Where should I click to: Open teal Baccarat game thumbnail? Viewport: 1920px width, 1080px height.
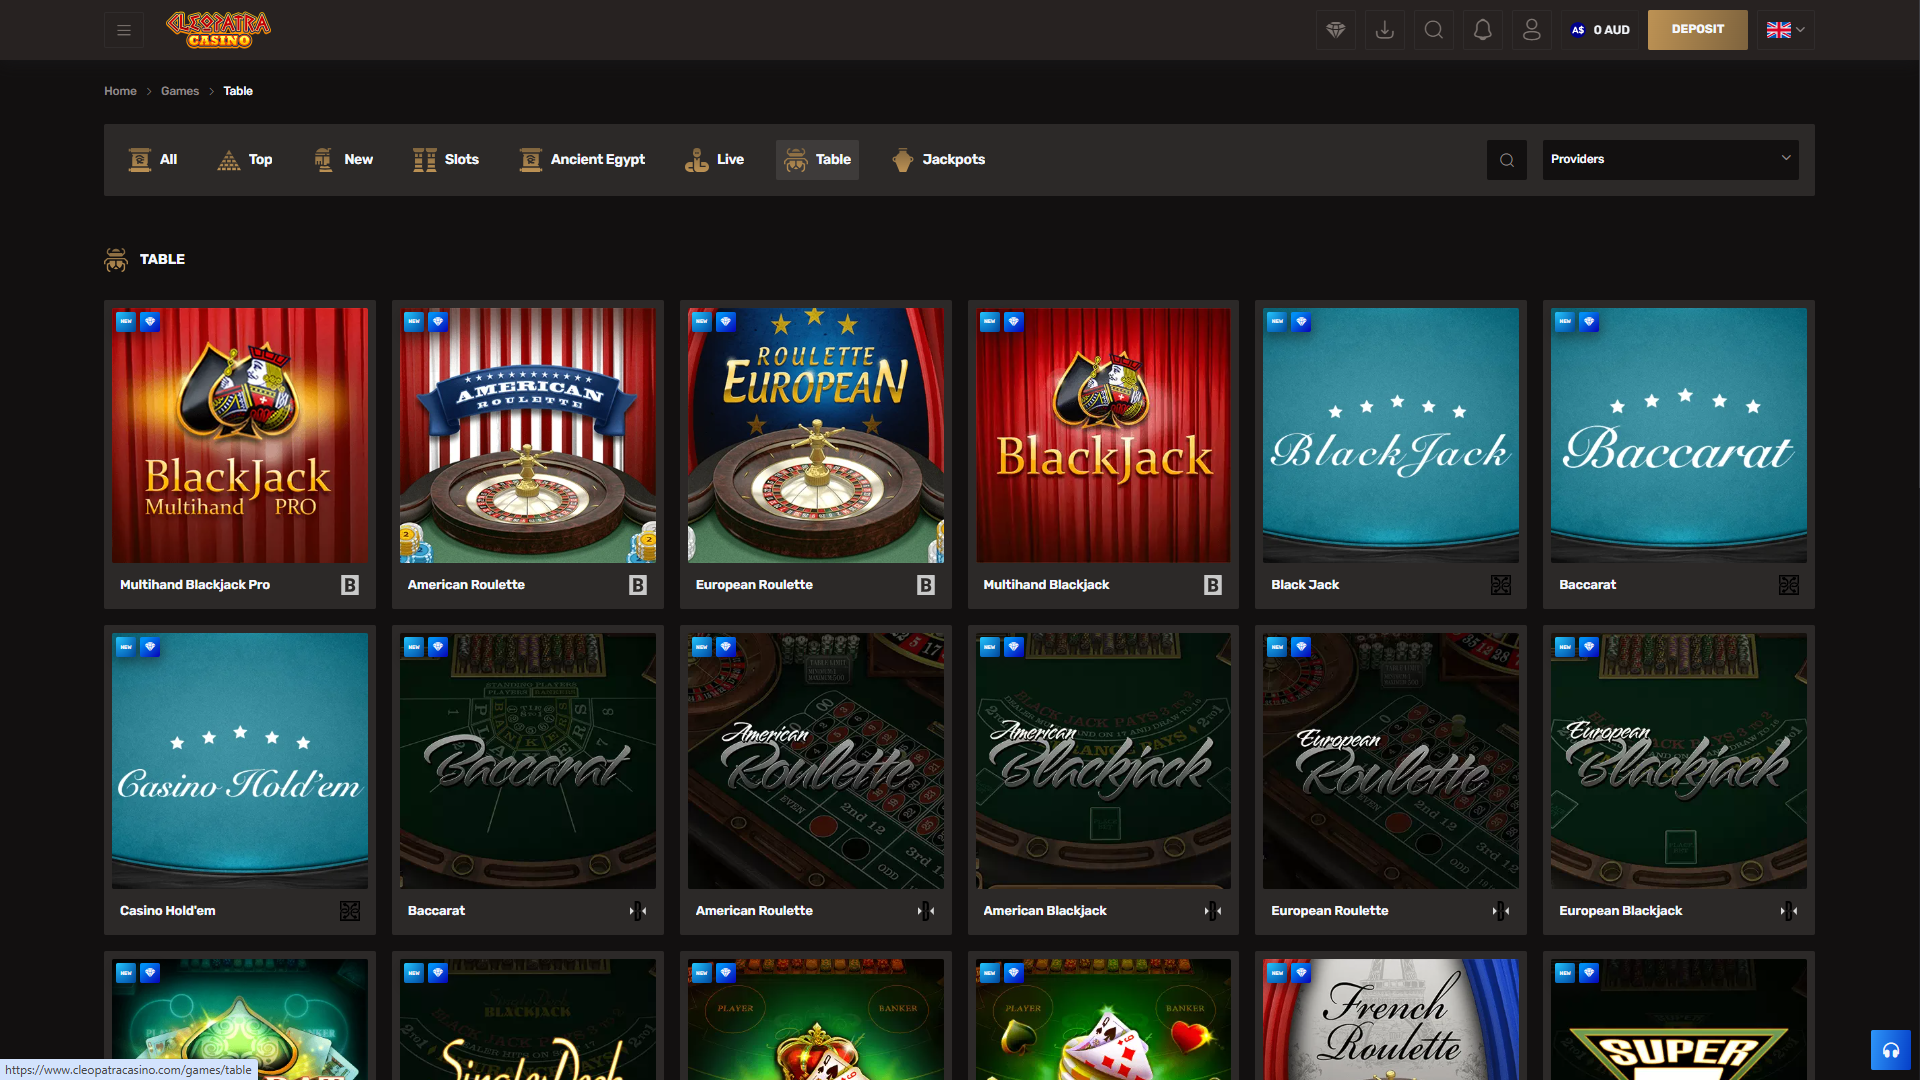click(1679, 435)
